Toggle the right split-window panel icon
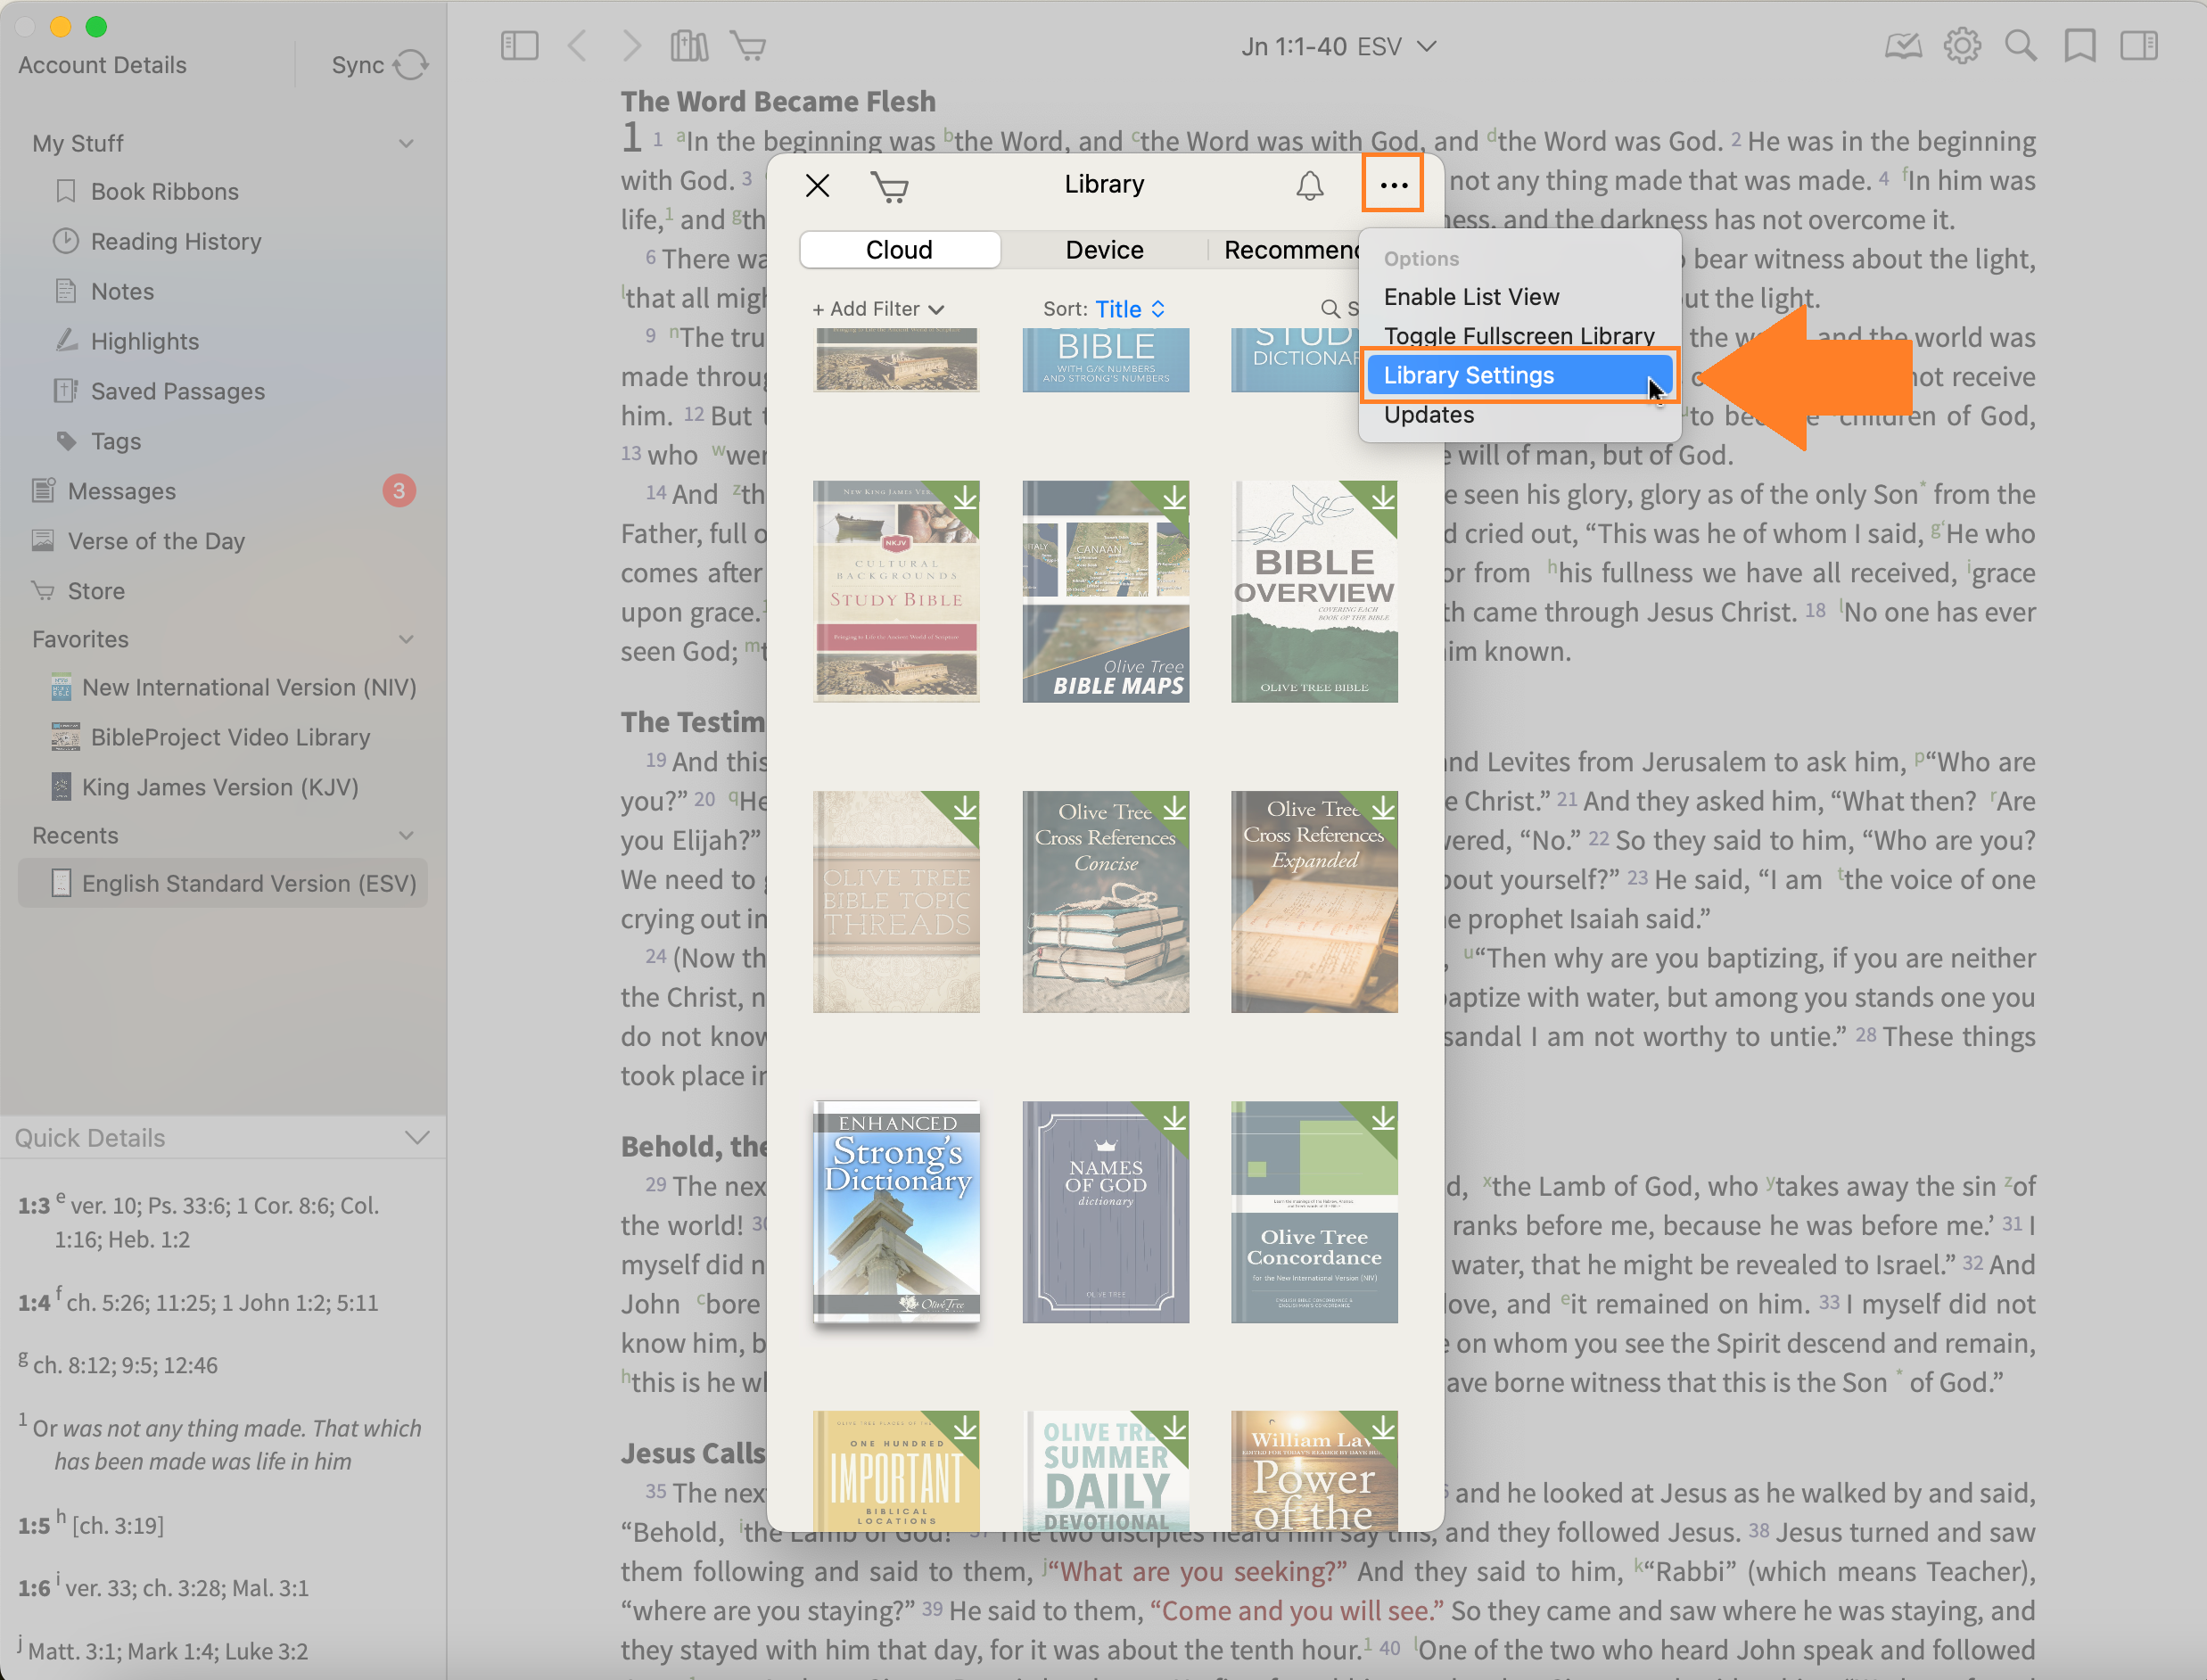The image size is (2207, 1680). 2139,46
